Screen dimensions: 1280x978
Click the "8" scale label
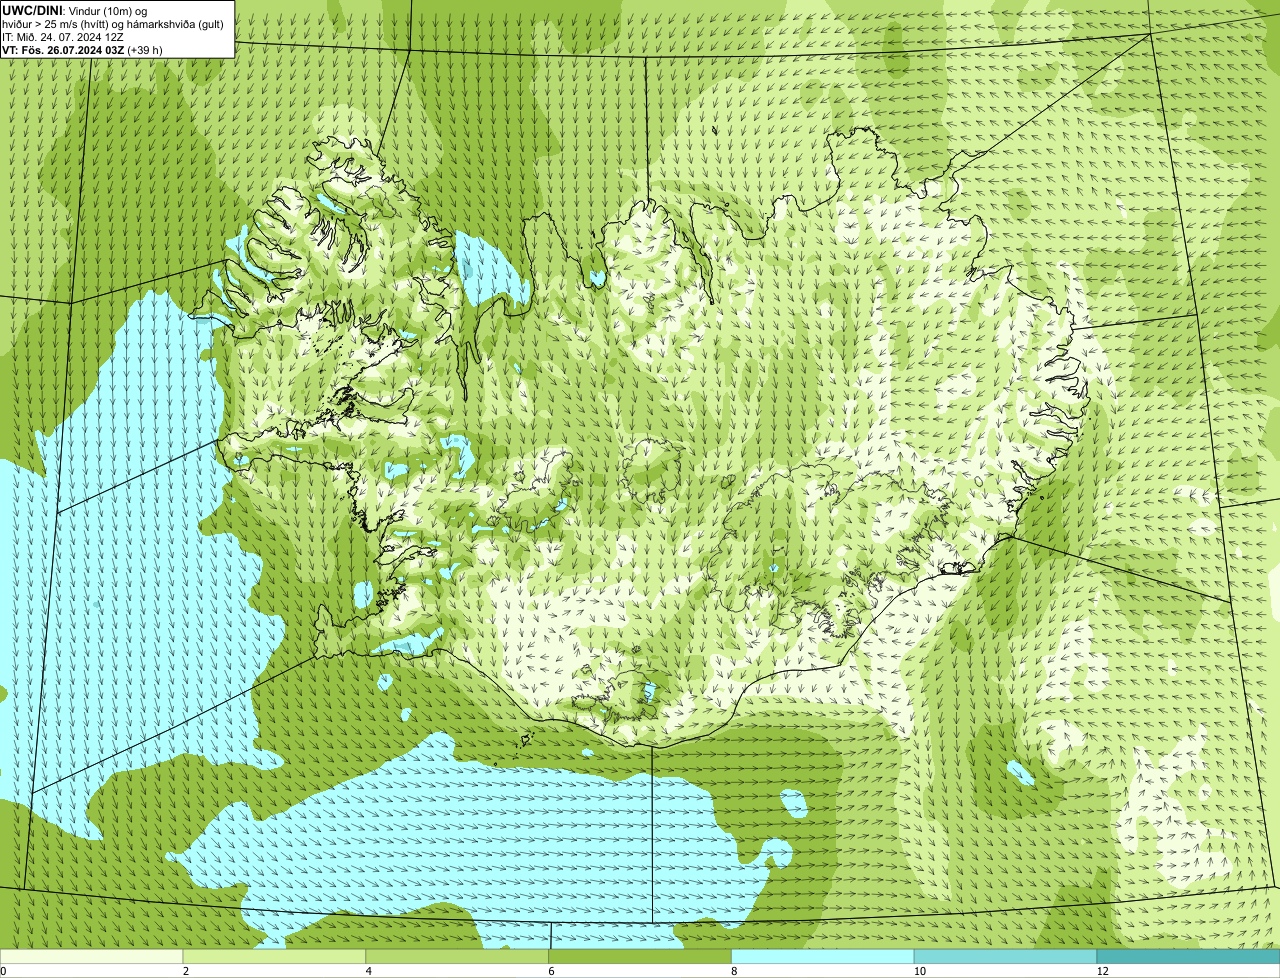pyautogui.click(x=733, y=971)
